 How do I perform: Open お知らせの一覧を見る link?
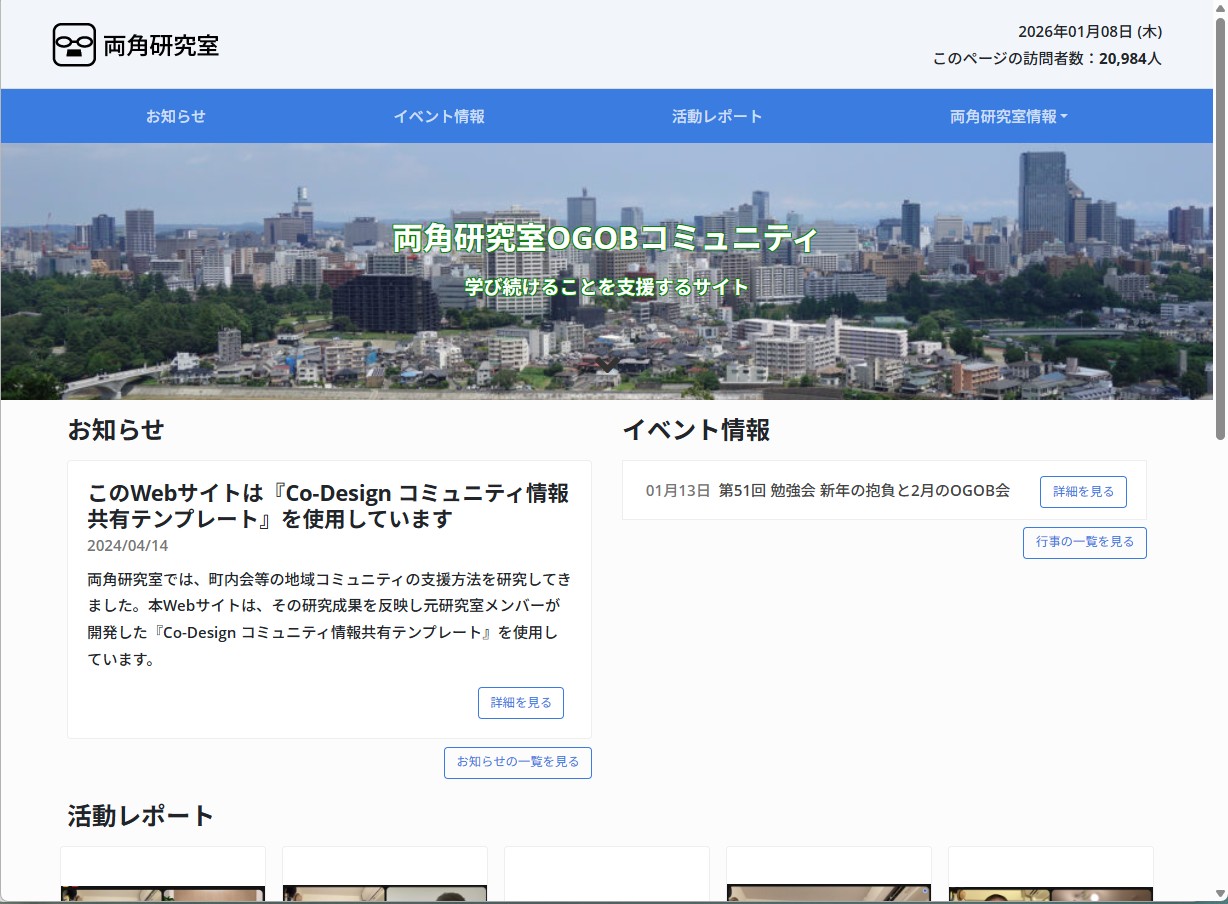tap(517, 762)
